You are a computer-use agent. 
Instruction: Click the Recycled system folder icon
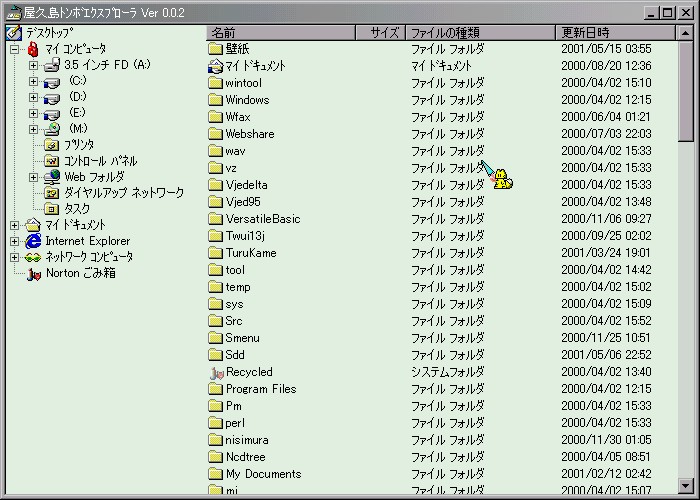(216, 372)
